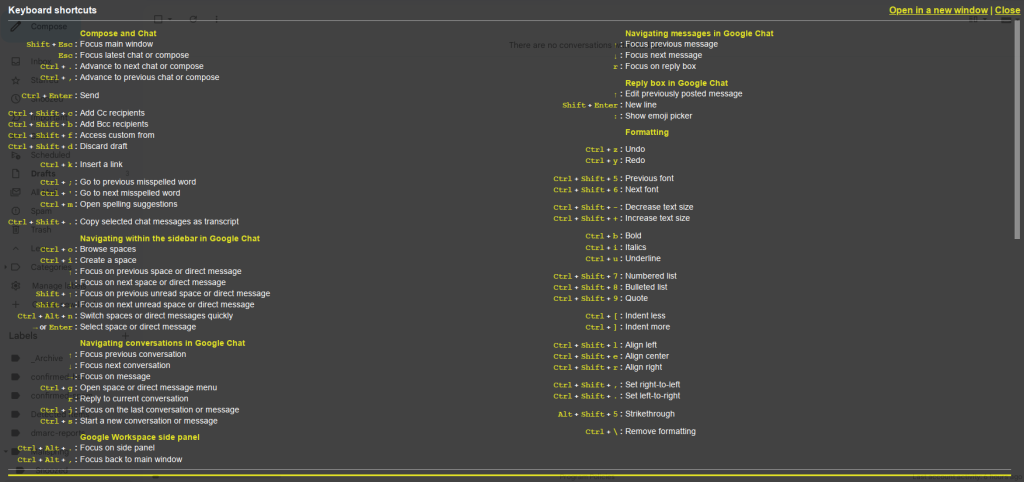This screenshot has width=1024, height=482.
Task: Click 'Add Cc recipients' shortcut text
Action: click(112, 113)
